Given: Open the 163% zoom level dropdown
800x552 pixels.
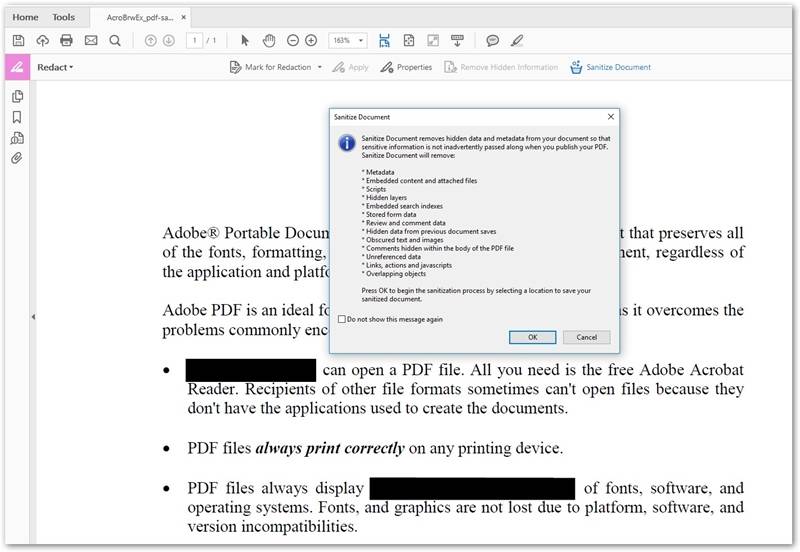Looking at the screenshot, I should (x=360, y=41).
